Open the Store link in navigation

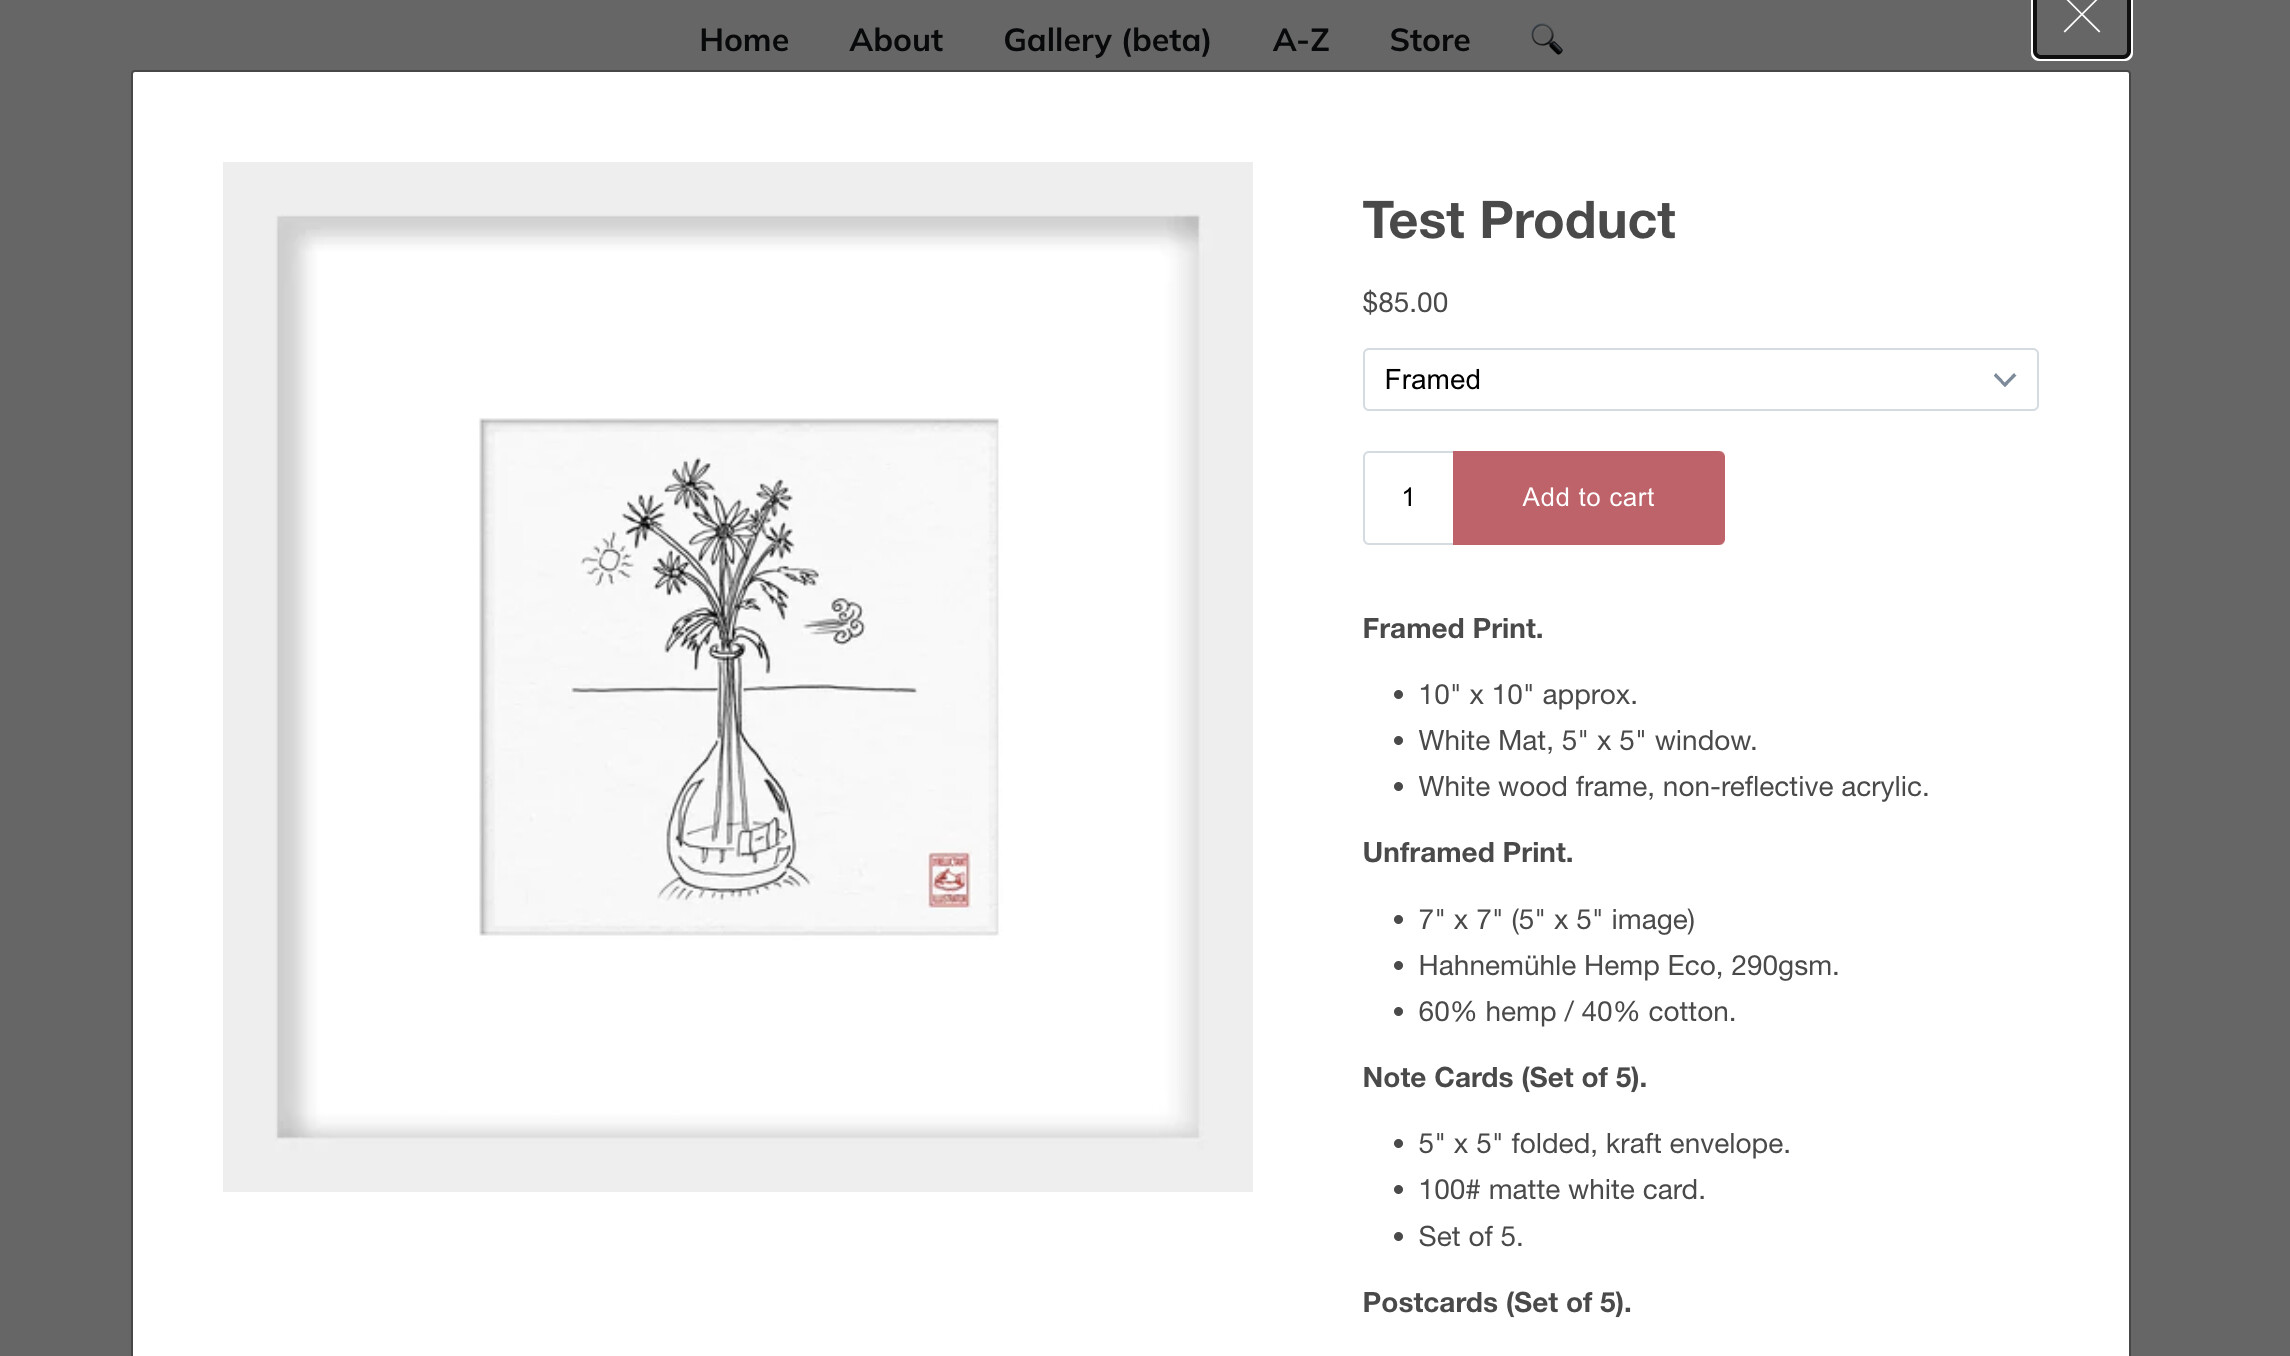pyautogui.click(x=1429, y=40)
